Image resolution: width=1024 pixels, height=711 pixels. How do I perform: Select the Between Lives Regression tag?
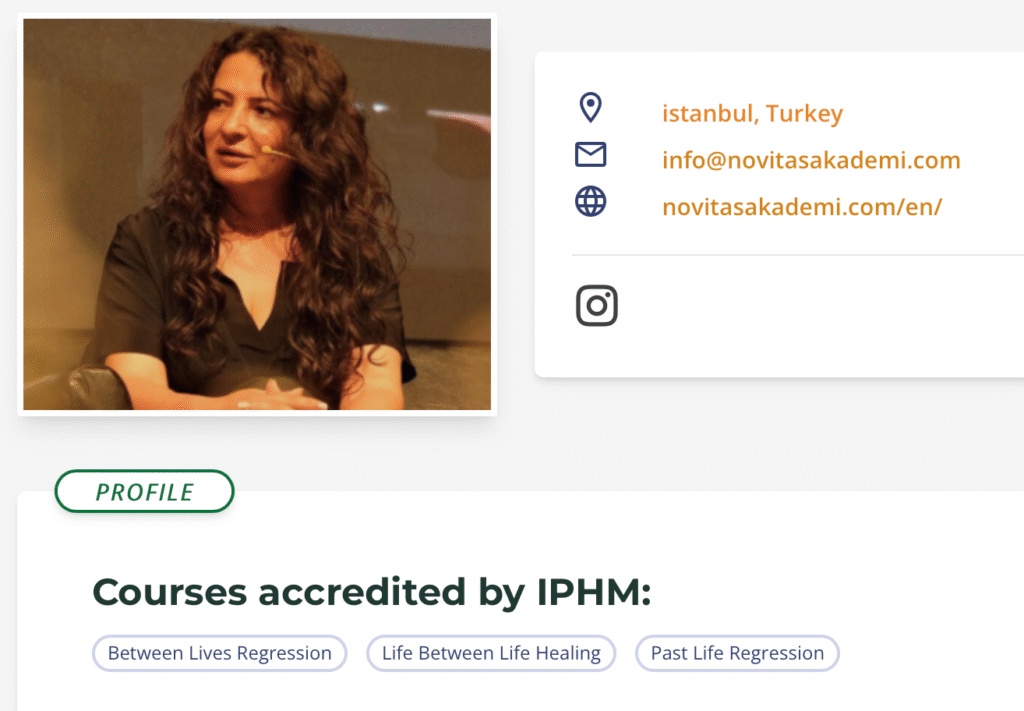tap(219, 653)
